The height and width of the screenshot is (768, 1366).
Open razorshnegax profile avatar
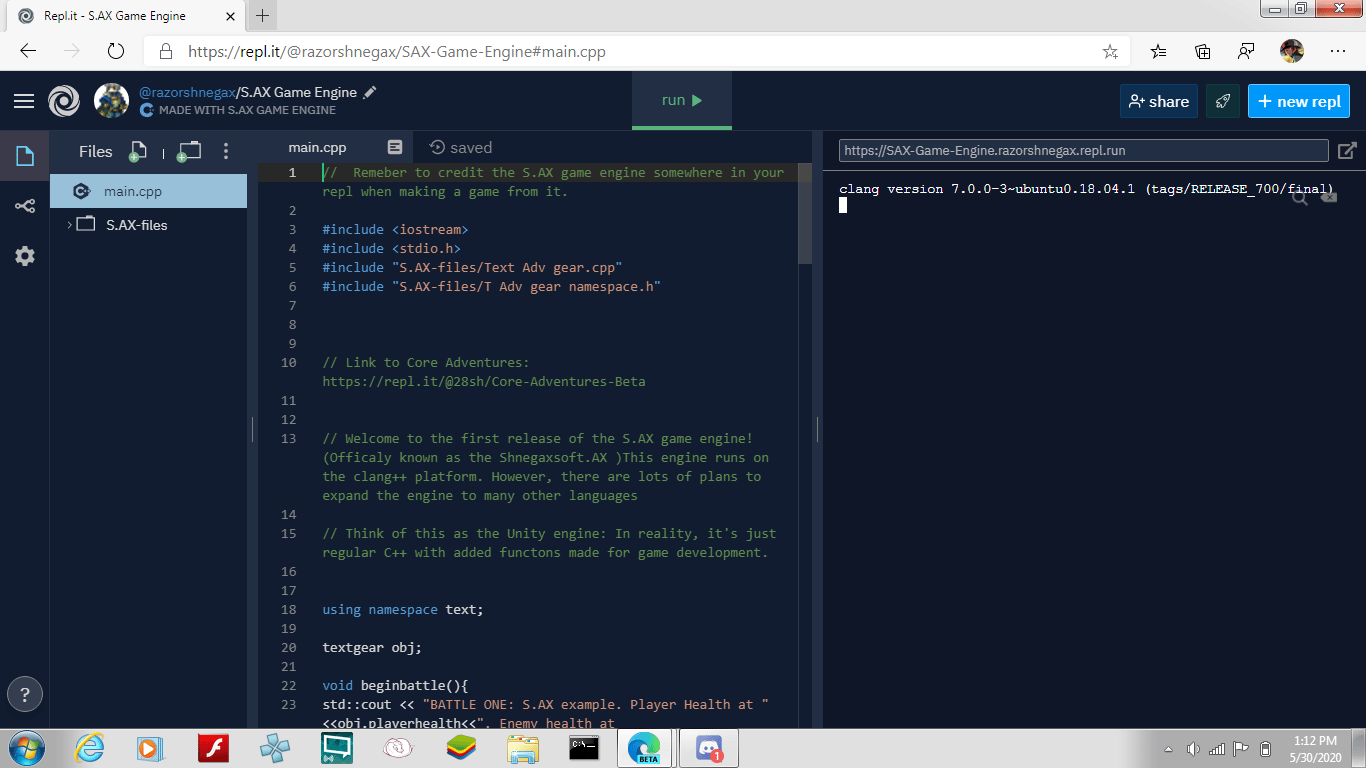(x=111, y=100)
